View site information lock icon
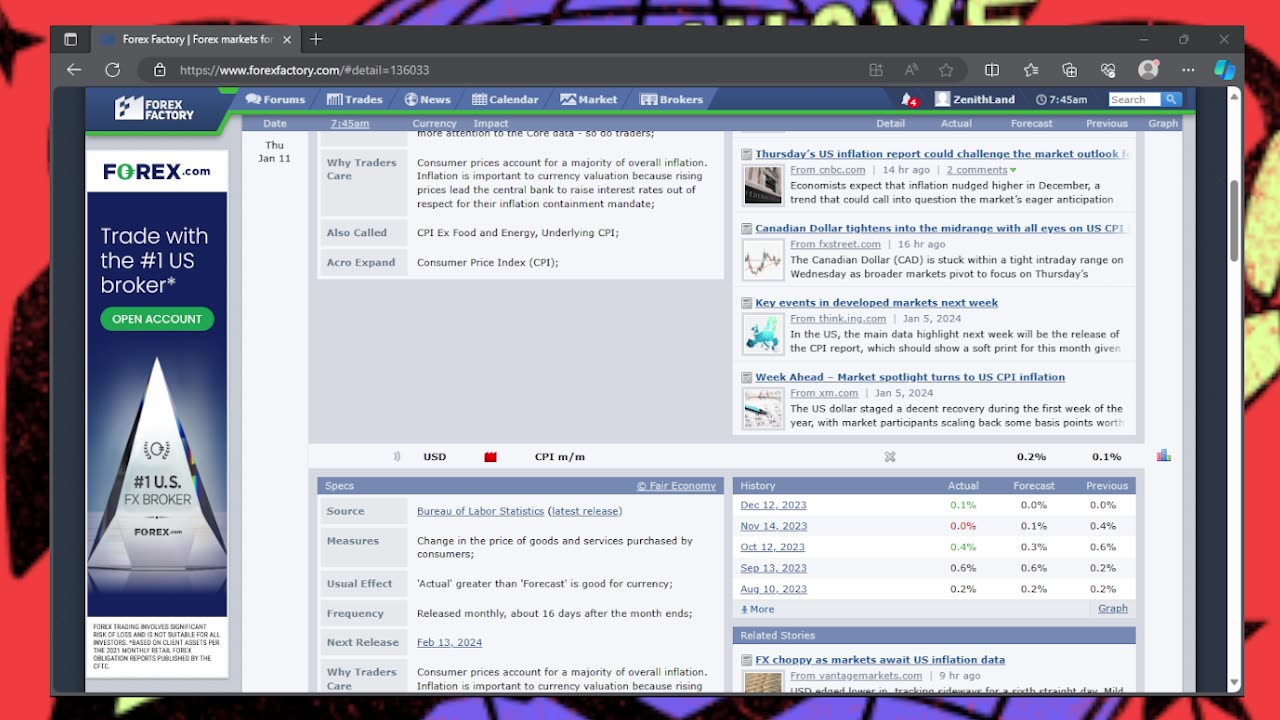This screenshot has height=720, width=1280. tap(159, 70)
